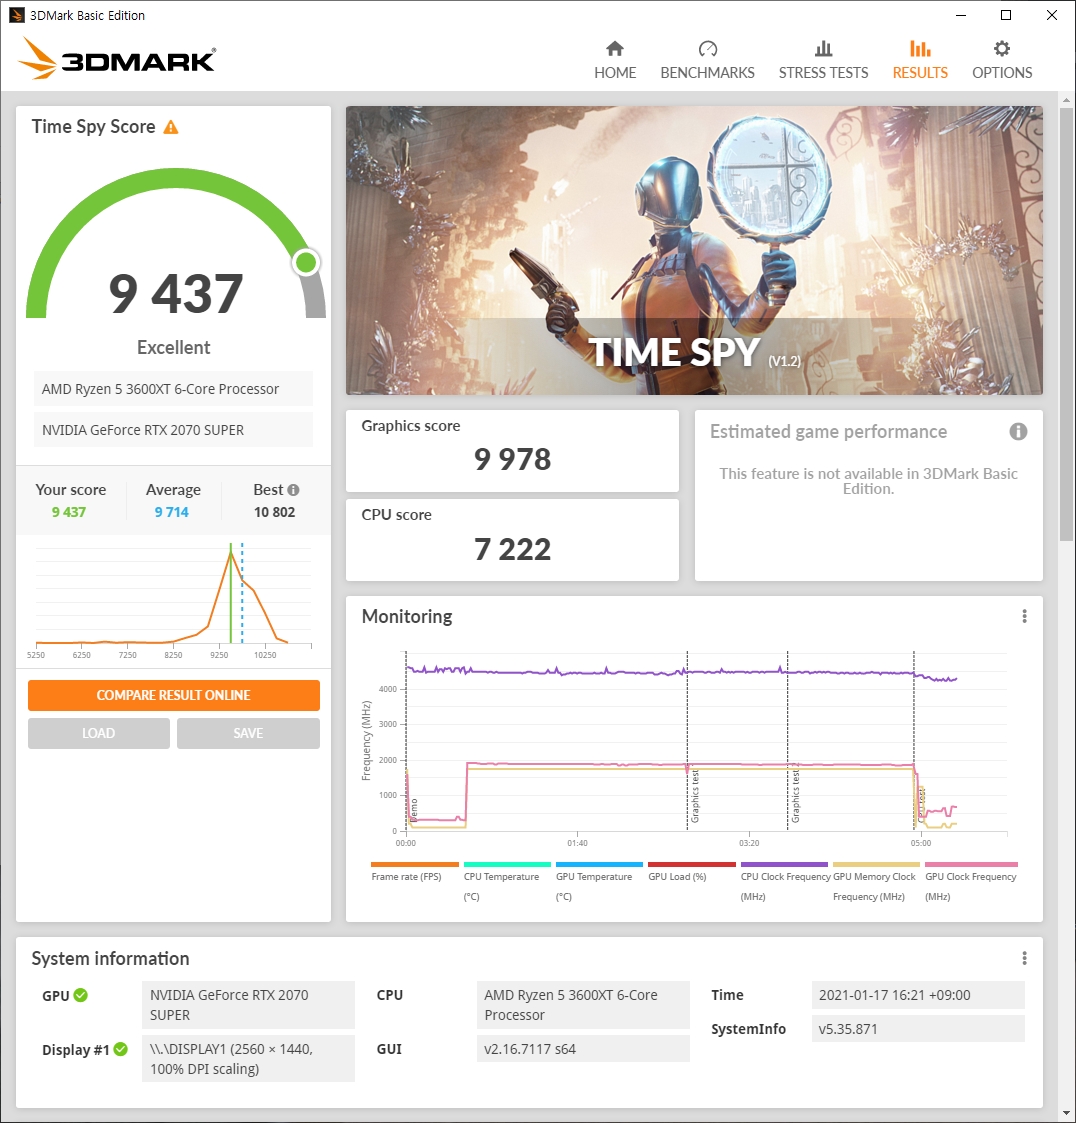Viewport: 1076px width, 1123px height.
Task: Click the Graphics test 1 marker line
Action: [x=687, y=741]
